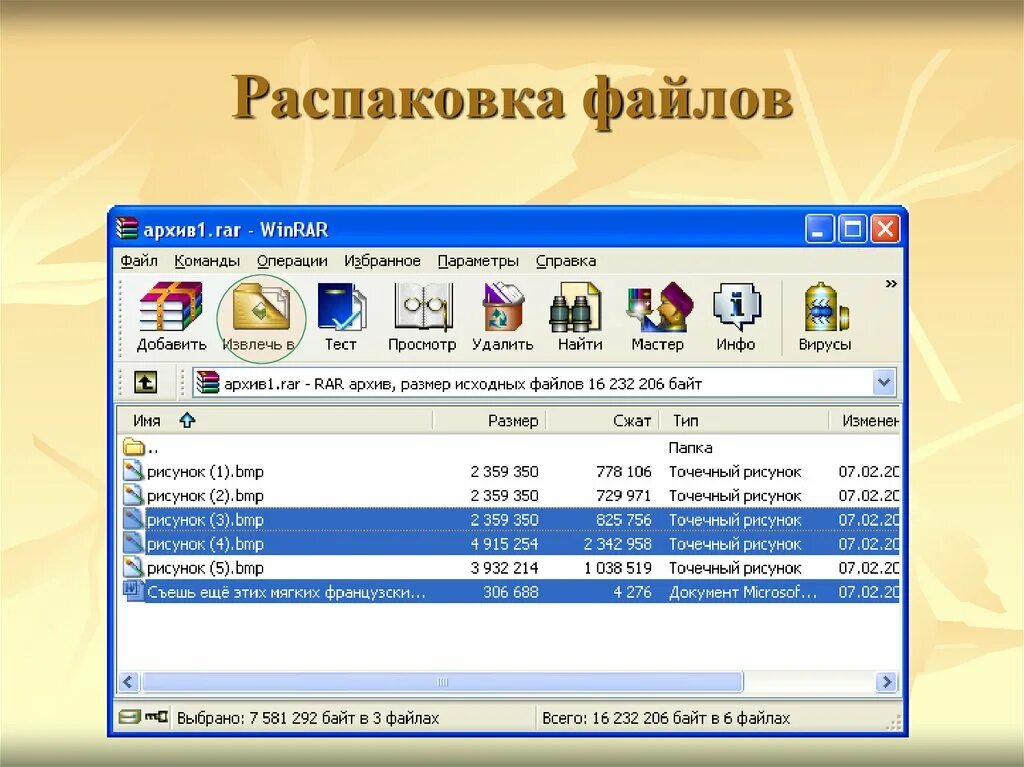1024x767 pixels.
Task: Click packed value 1 038 519
Action: click(618, 568)
